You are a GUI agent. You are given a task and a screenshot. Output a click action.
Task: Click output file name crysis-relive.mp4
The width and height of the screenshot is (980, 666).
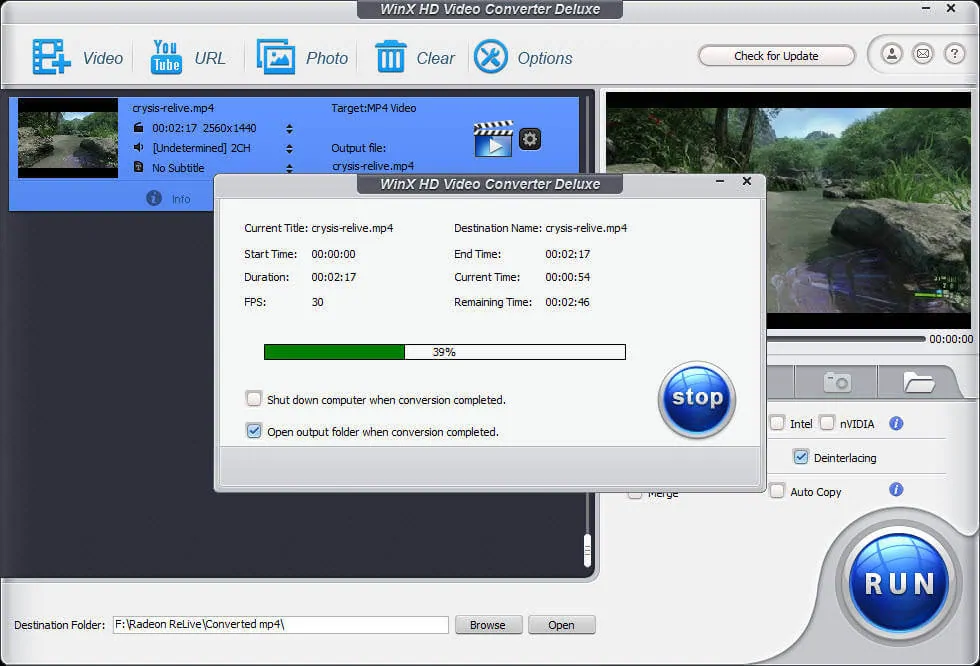point(373,166)
